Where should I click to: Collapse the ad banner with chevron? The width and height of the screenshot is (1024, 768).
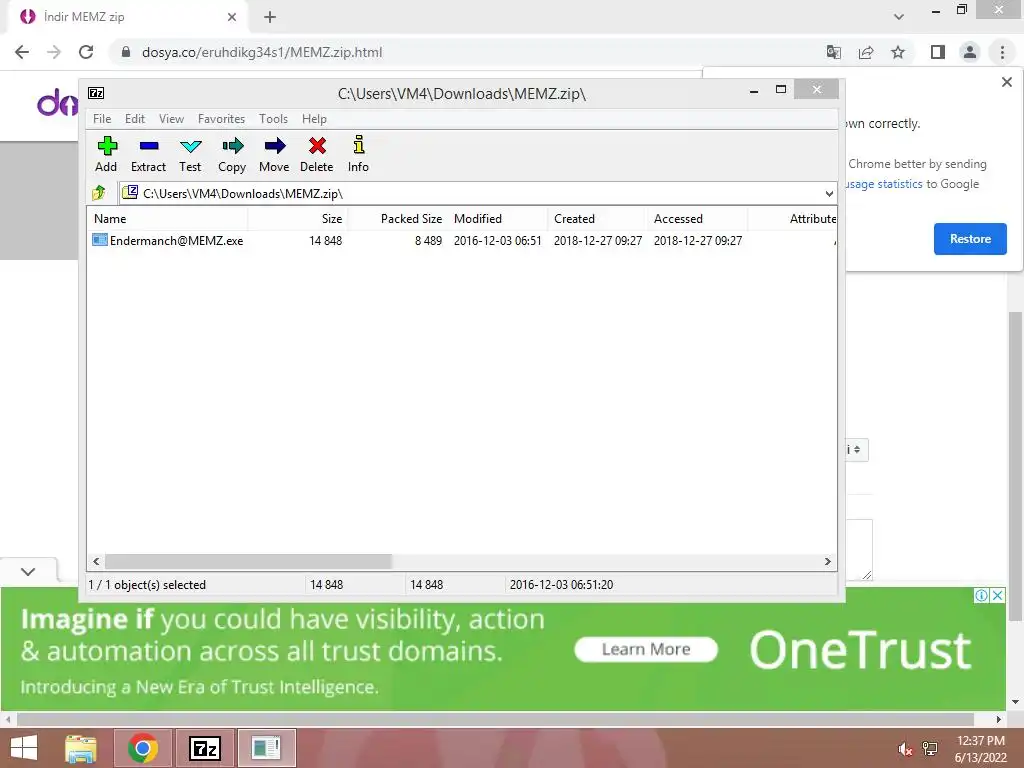[x=27, y=571]
